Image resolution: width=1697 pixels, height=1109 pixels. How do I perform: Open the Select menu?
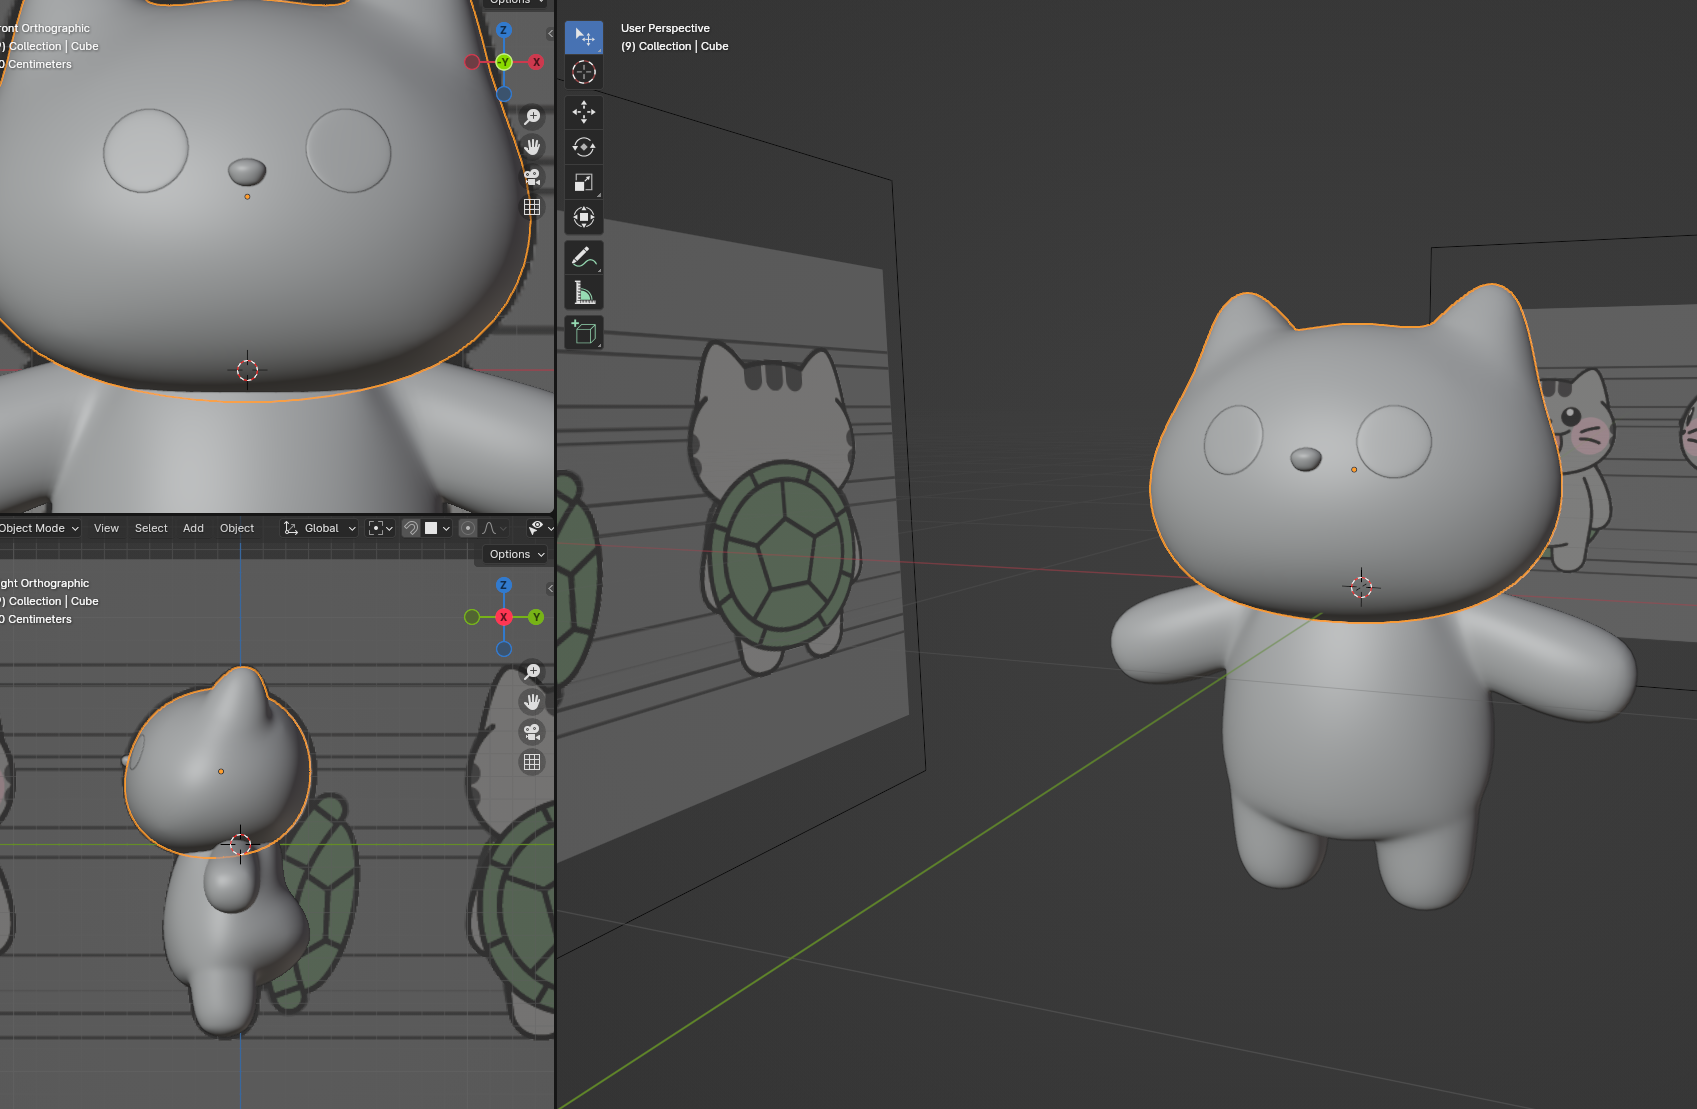pos(151,528)
